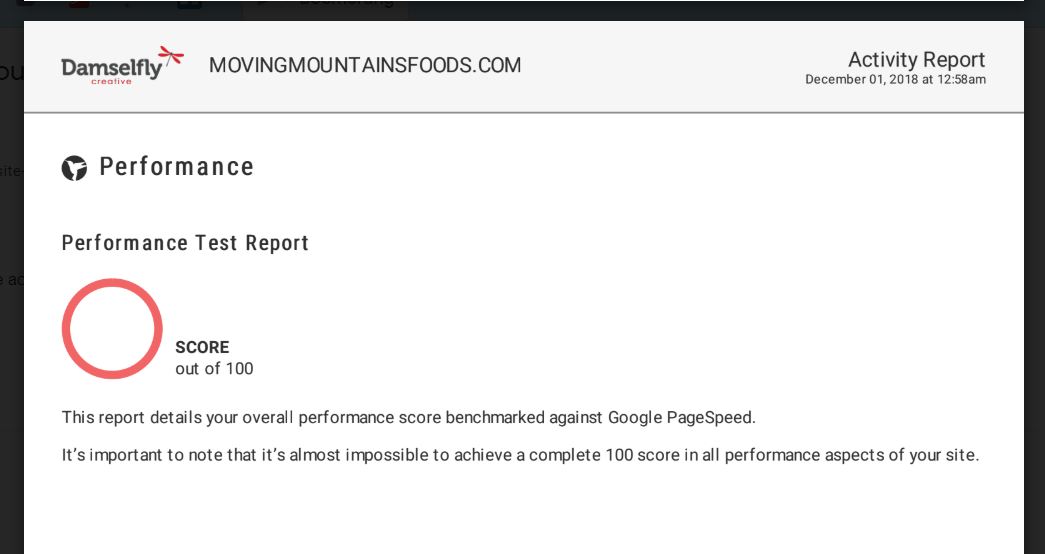Click the Damselfly Creative logo
This screenshot has height=554, width=1045.
tap(123, 65)
